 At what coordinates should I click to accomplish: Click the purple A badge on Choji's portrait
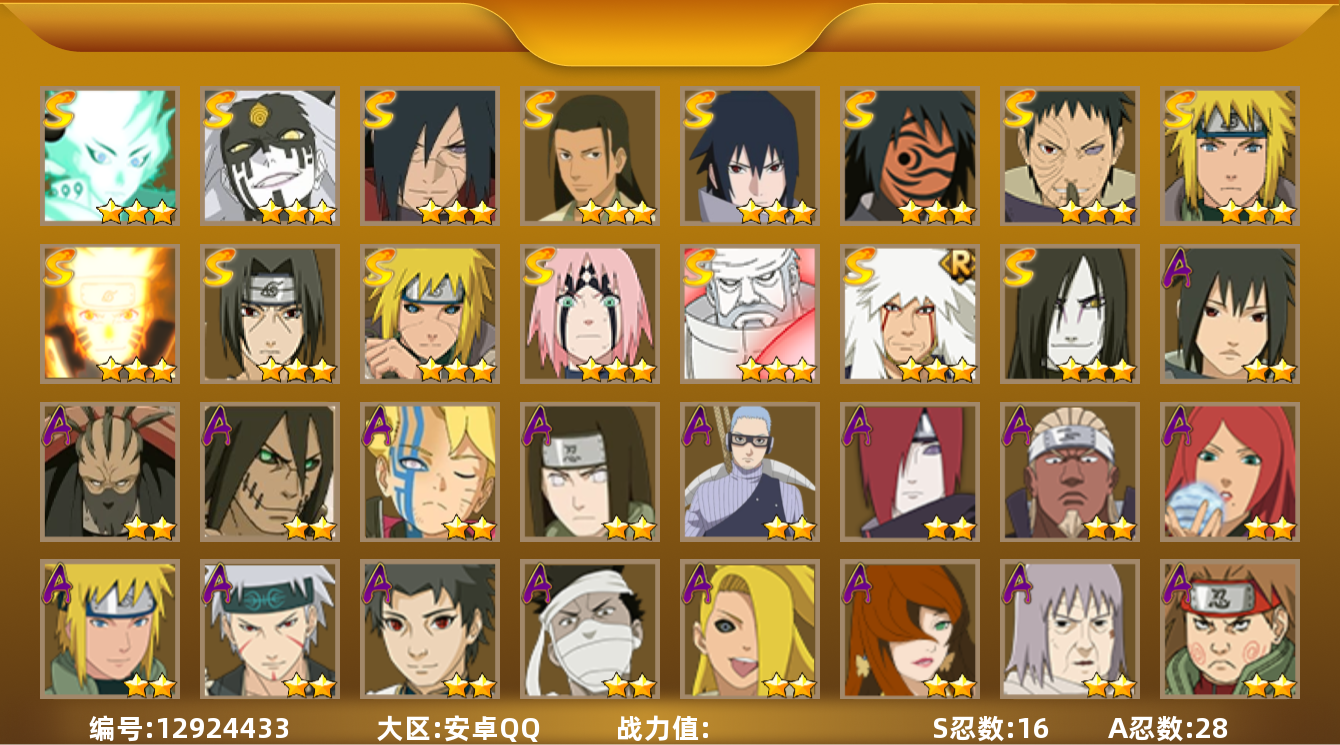[1179, 582]
